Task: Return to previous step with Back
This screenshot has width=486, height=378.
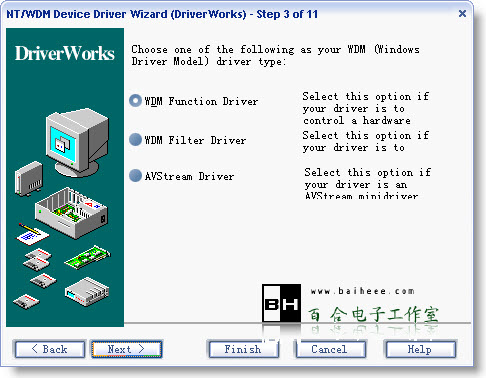Action: (x=50, y=349)
